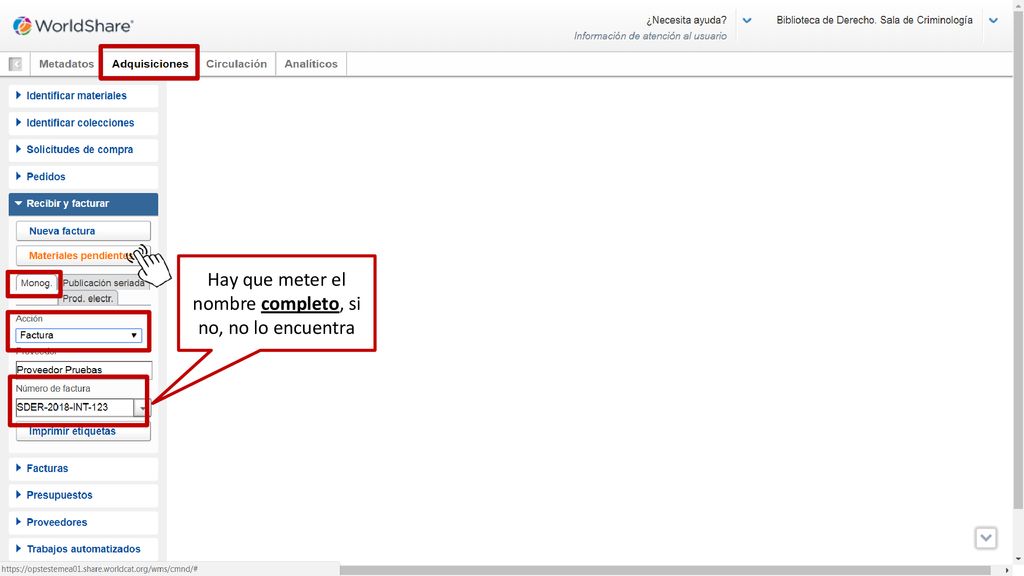This screenshot has height=576, width=1024.
Task: Select the Adquisiciones tab
Action: [150, 64]
